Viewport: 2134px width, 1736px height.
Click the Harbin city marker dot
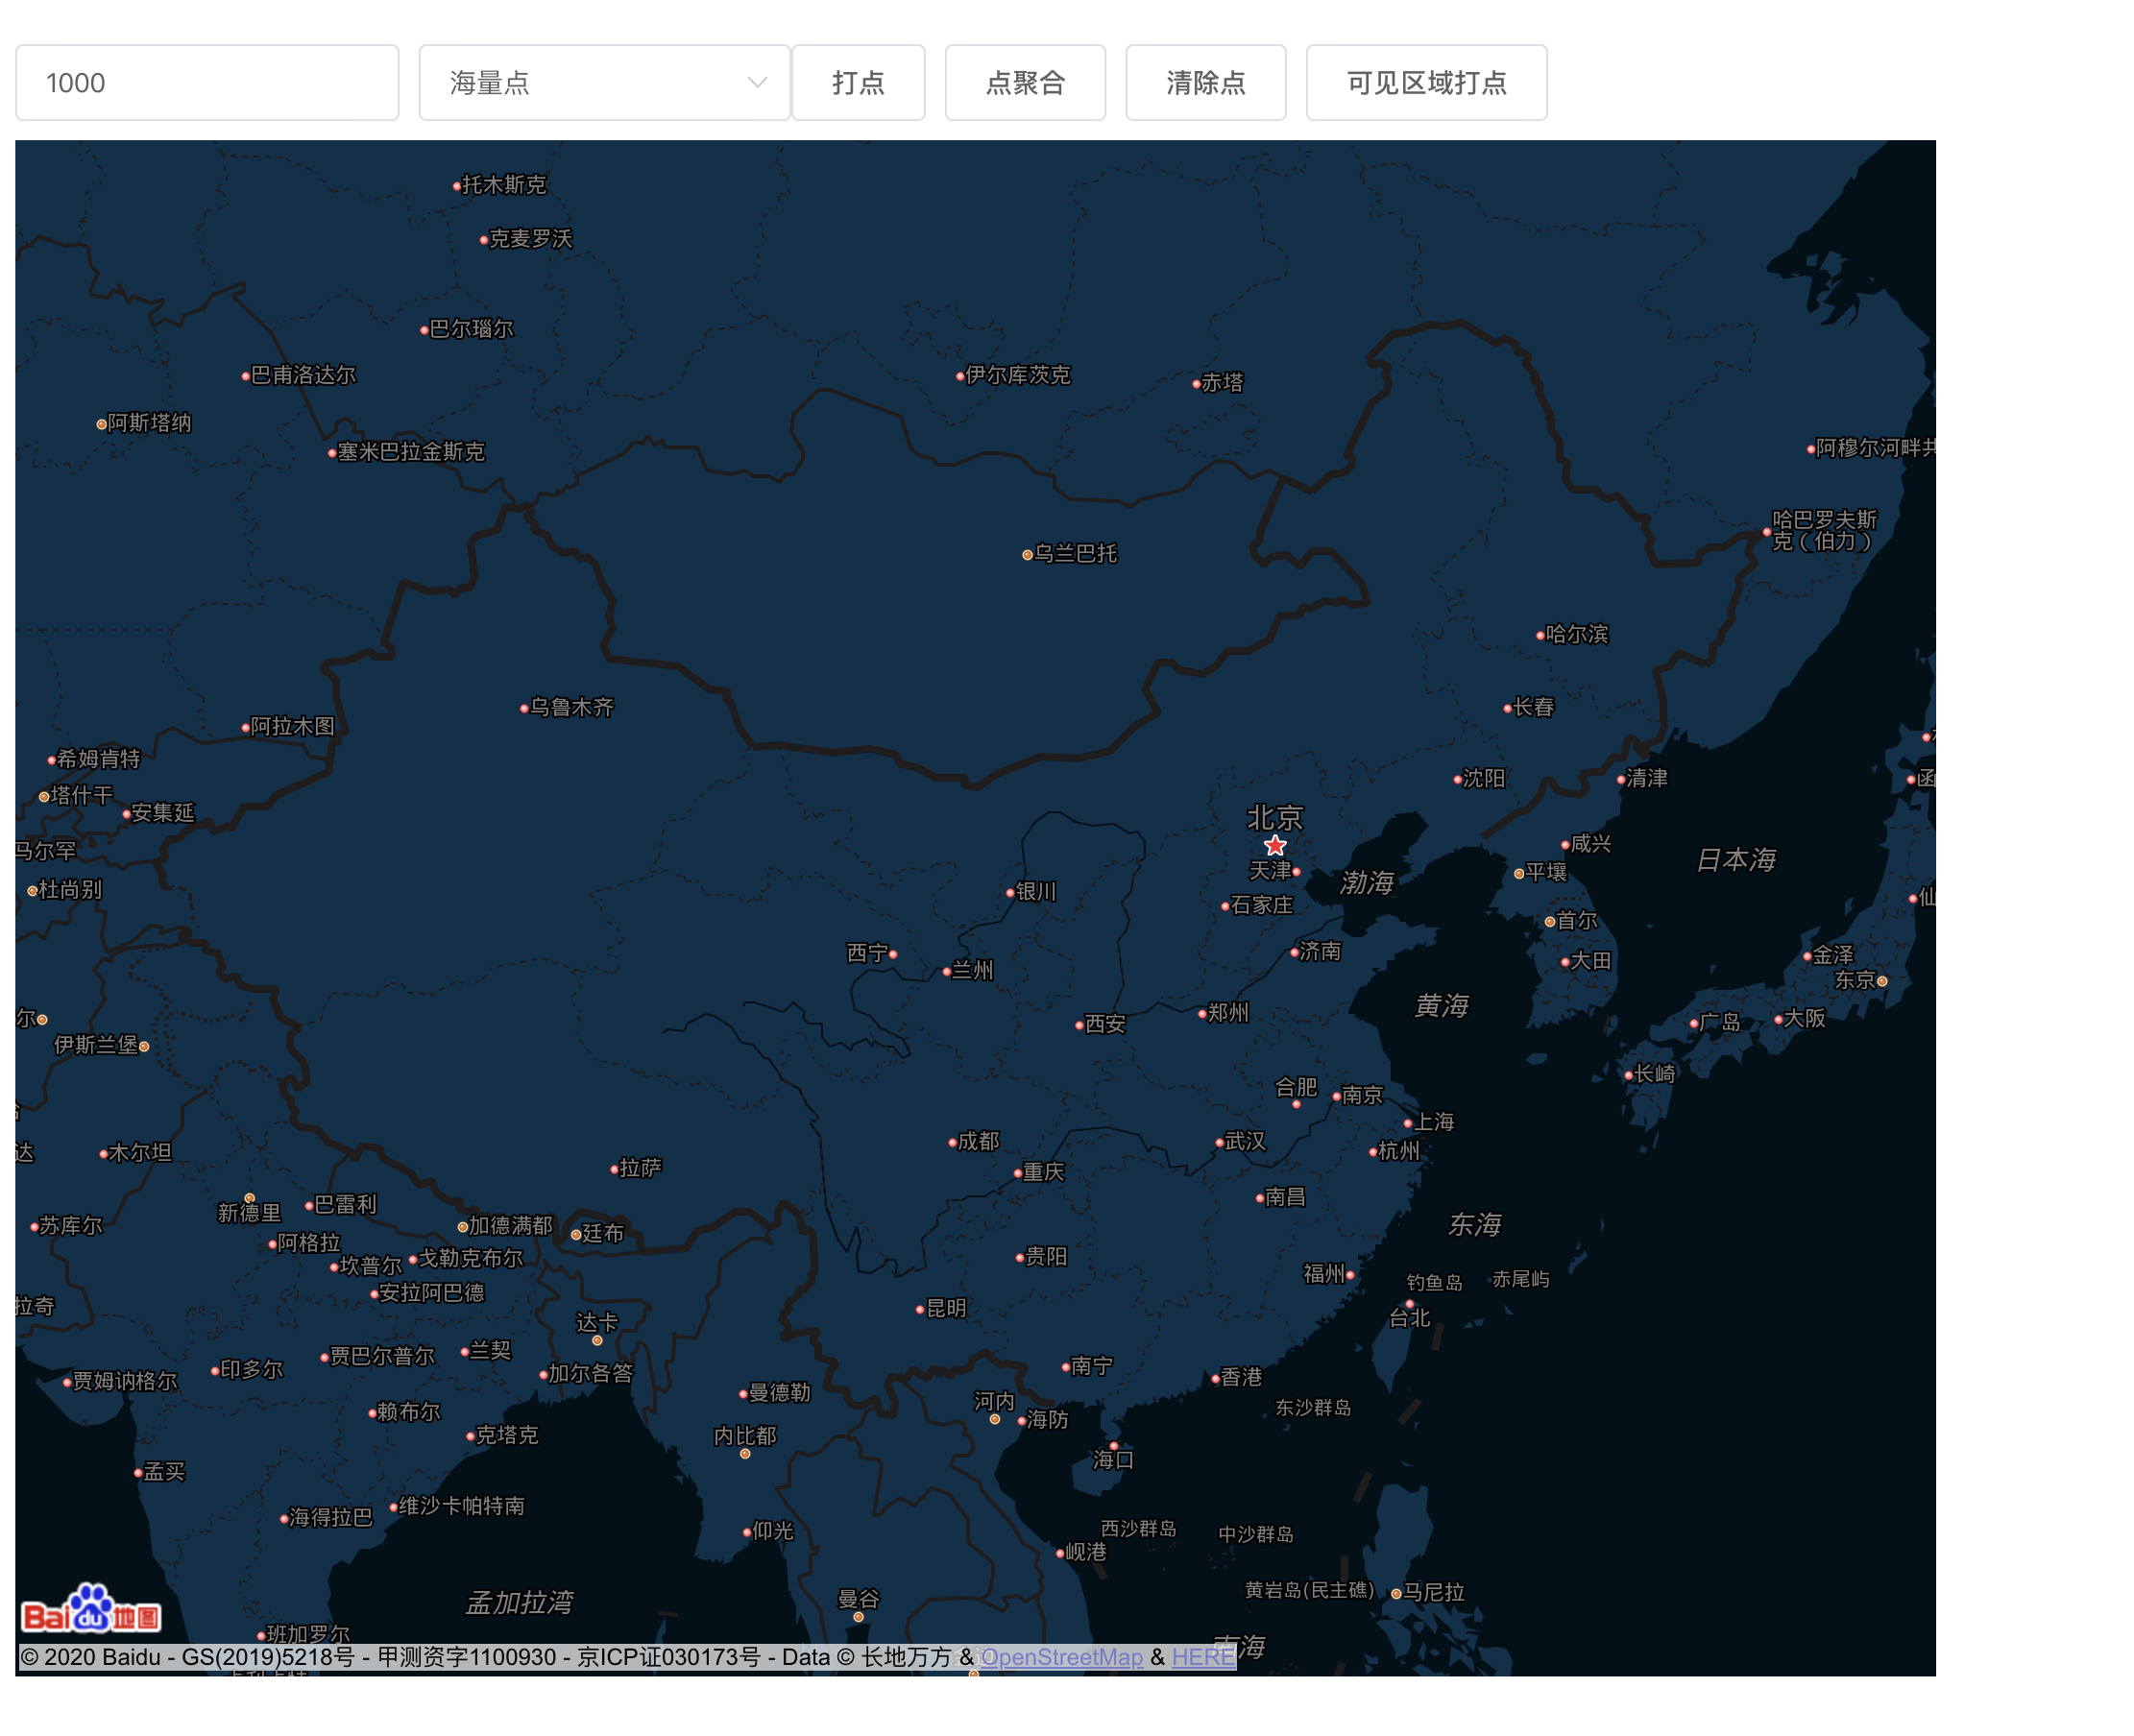[1540, 635]
